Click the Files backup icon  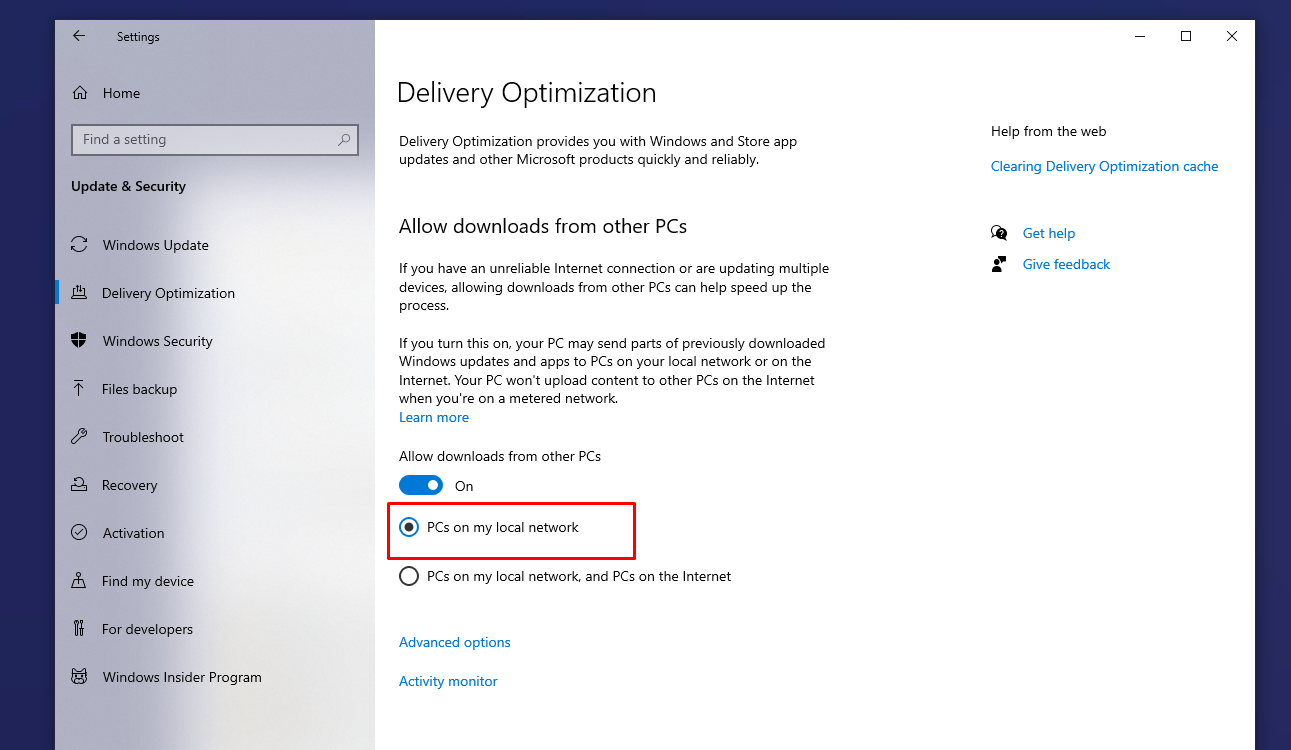[79, 389]
